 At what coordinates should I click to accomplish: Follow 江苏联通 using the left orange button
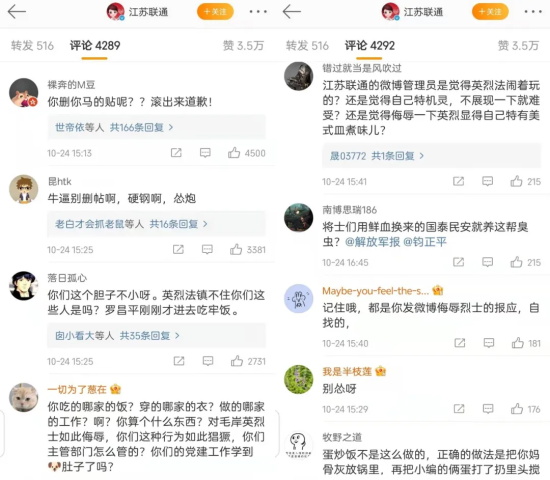click(215, 12)
